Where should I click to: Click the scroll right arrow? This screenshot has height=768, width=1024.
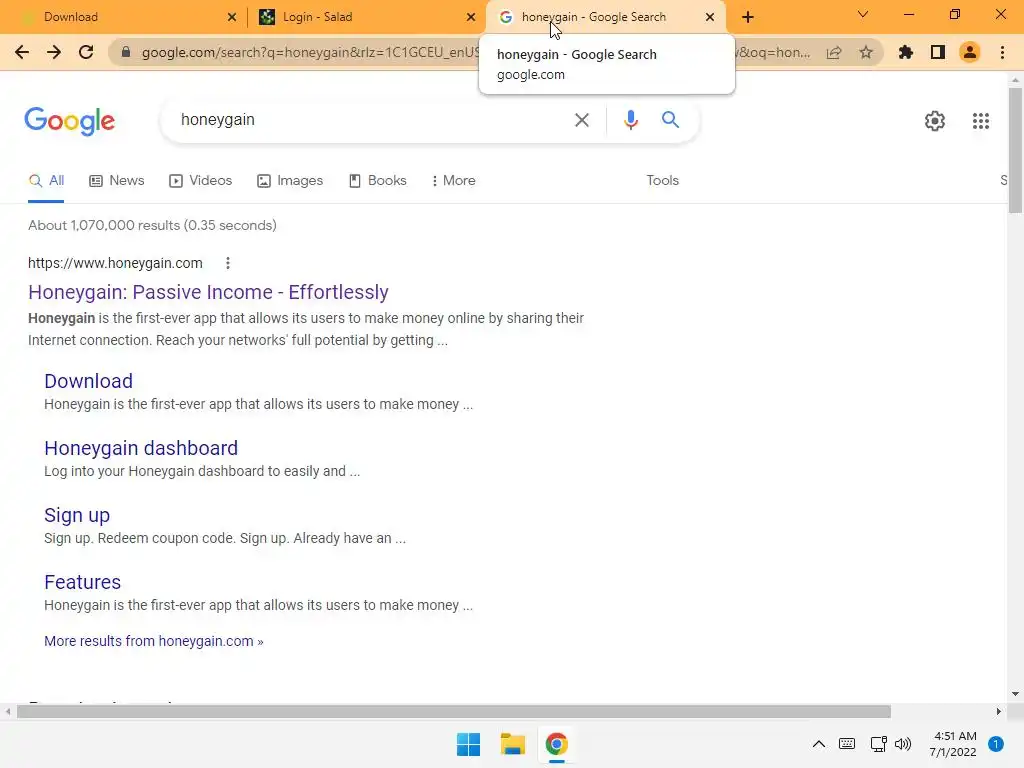[998, 711]
